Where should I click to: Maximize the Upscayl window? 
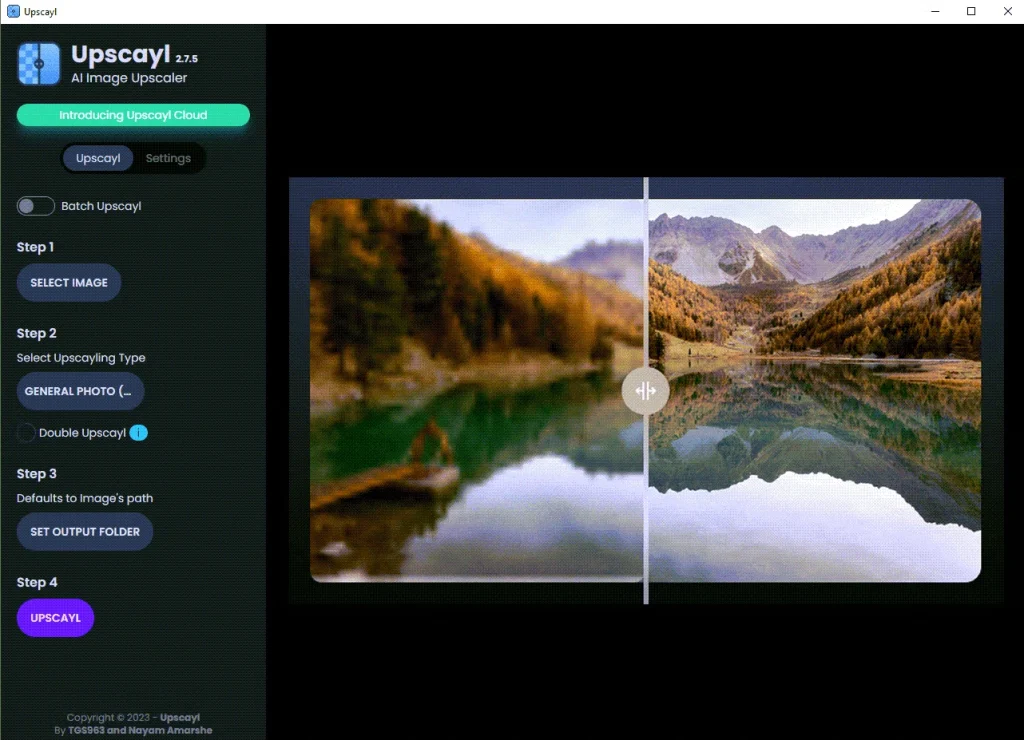click(x=970, y=12)
